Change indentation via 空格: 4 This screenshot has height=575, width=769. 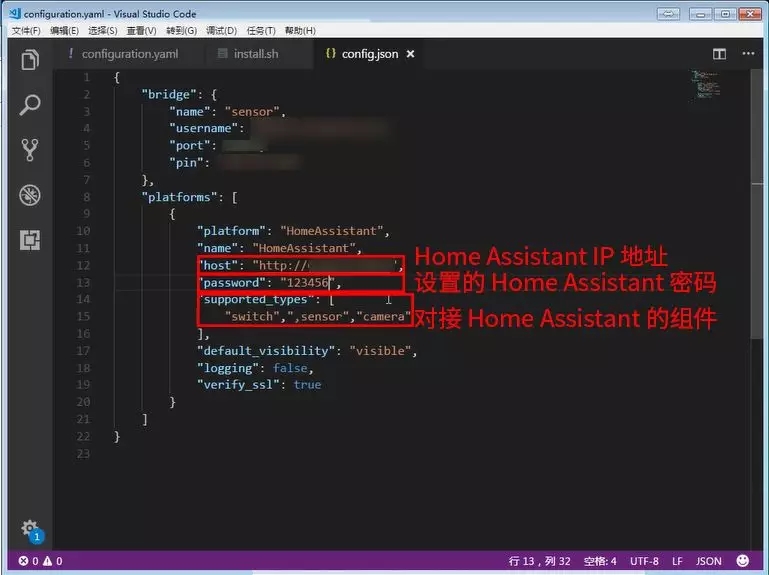click(x=600, y=561)
